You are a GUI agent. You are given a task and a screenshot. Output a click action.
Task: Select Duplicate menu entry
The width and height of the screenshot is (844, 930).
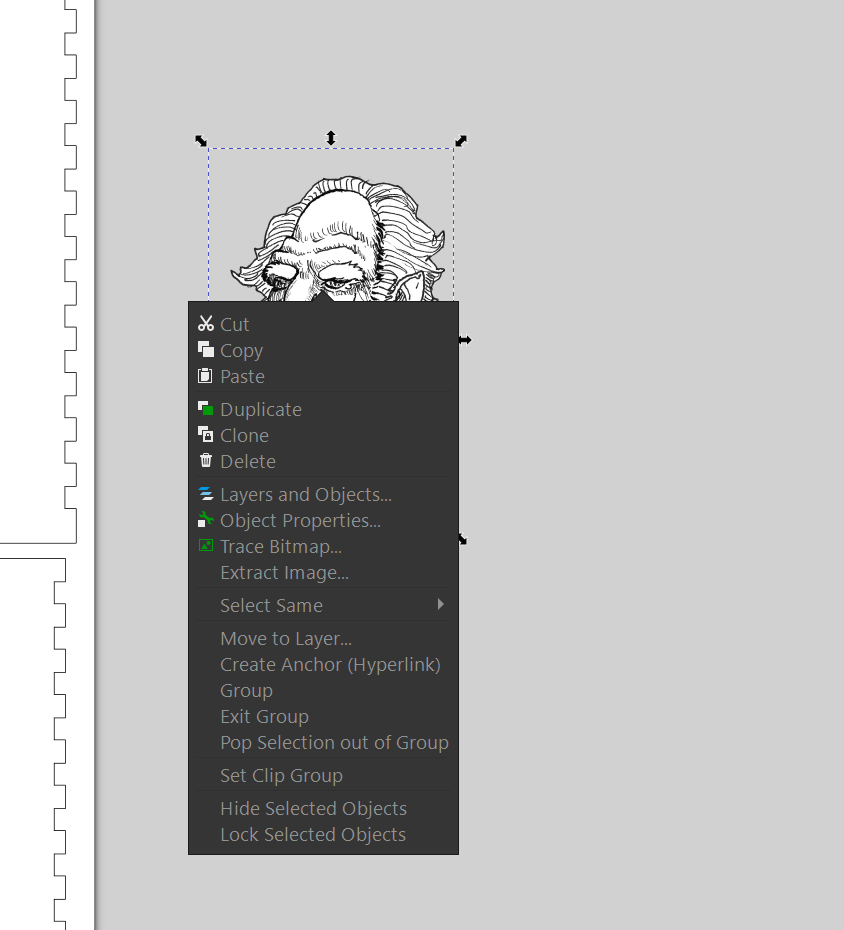pos(323,409)
